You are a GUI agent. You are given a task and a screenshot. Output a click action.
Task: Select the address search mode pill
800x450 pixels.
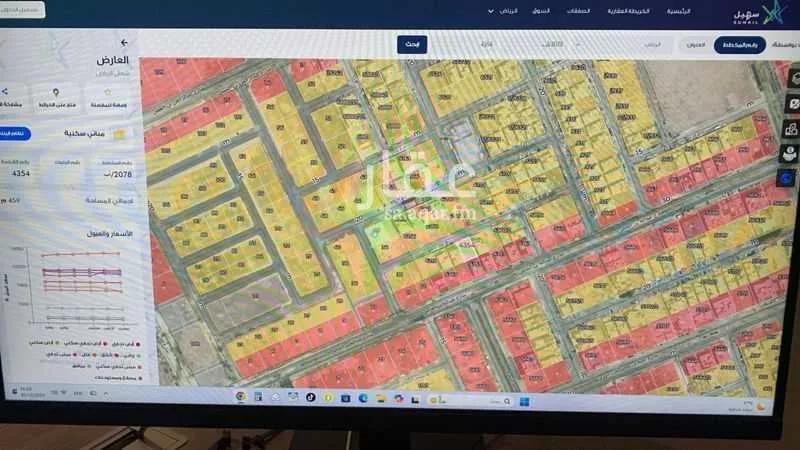pyautogui.click(x=696, y=45)
